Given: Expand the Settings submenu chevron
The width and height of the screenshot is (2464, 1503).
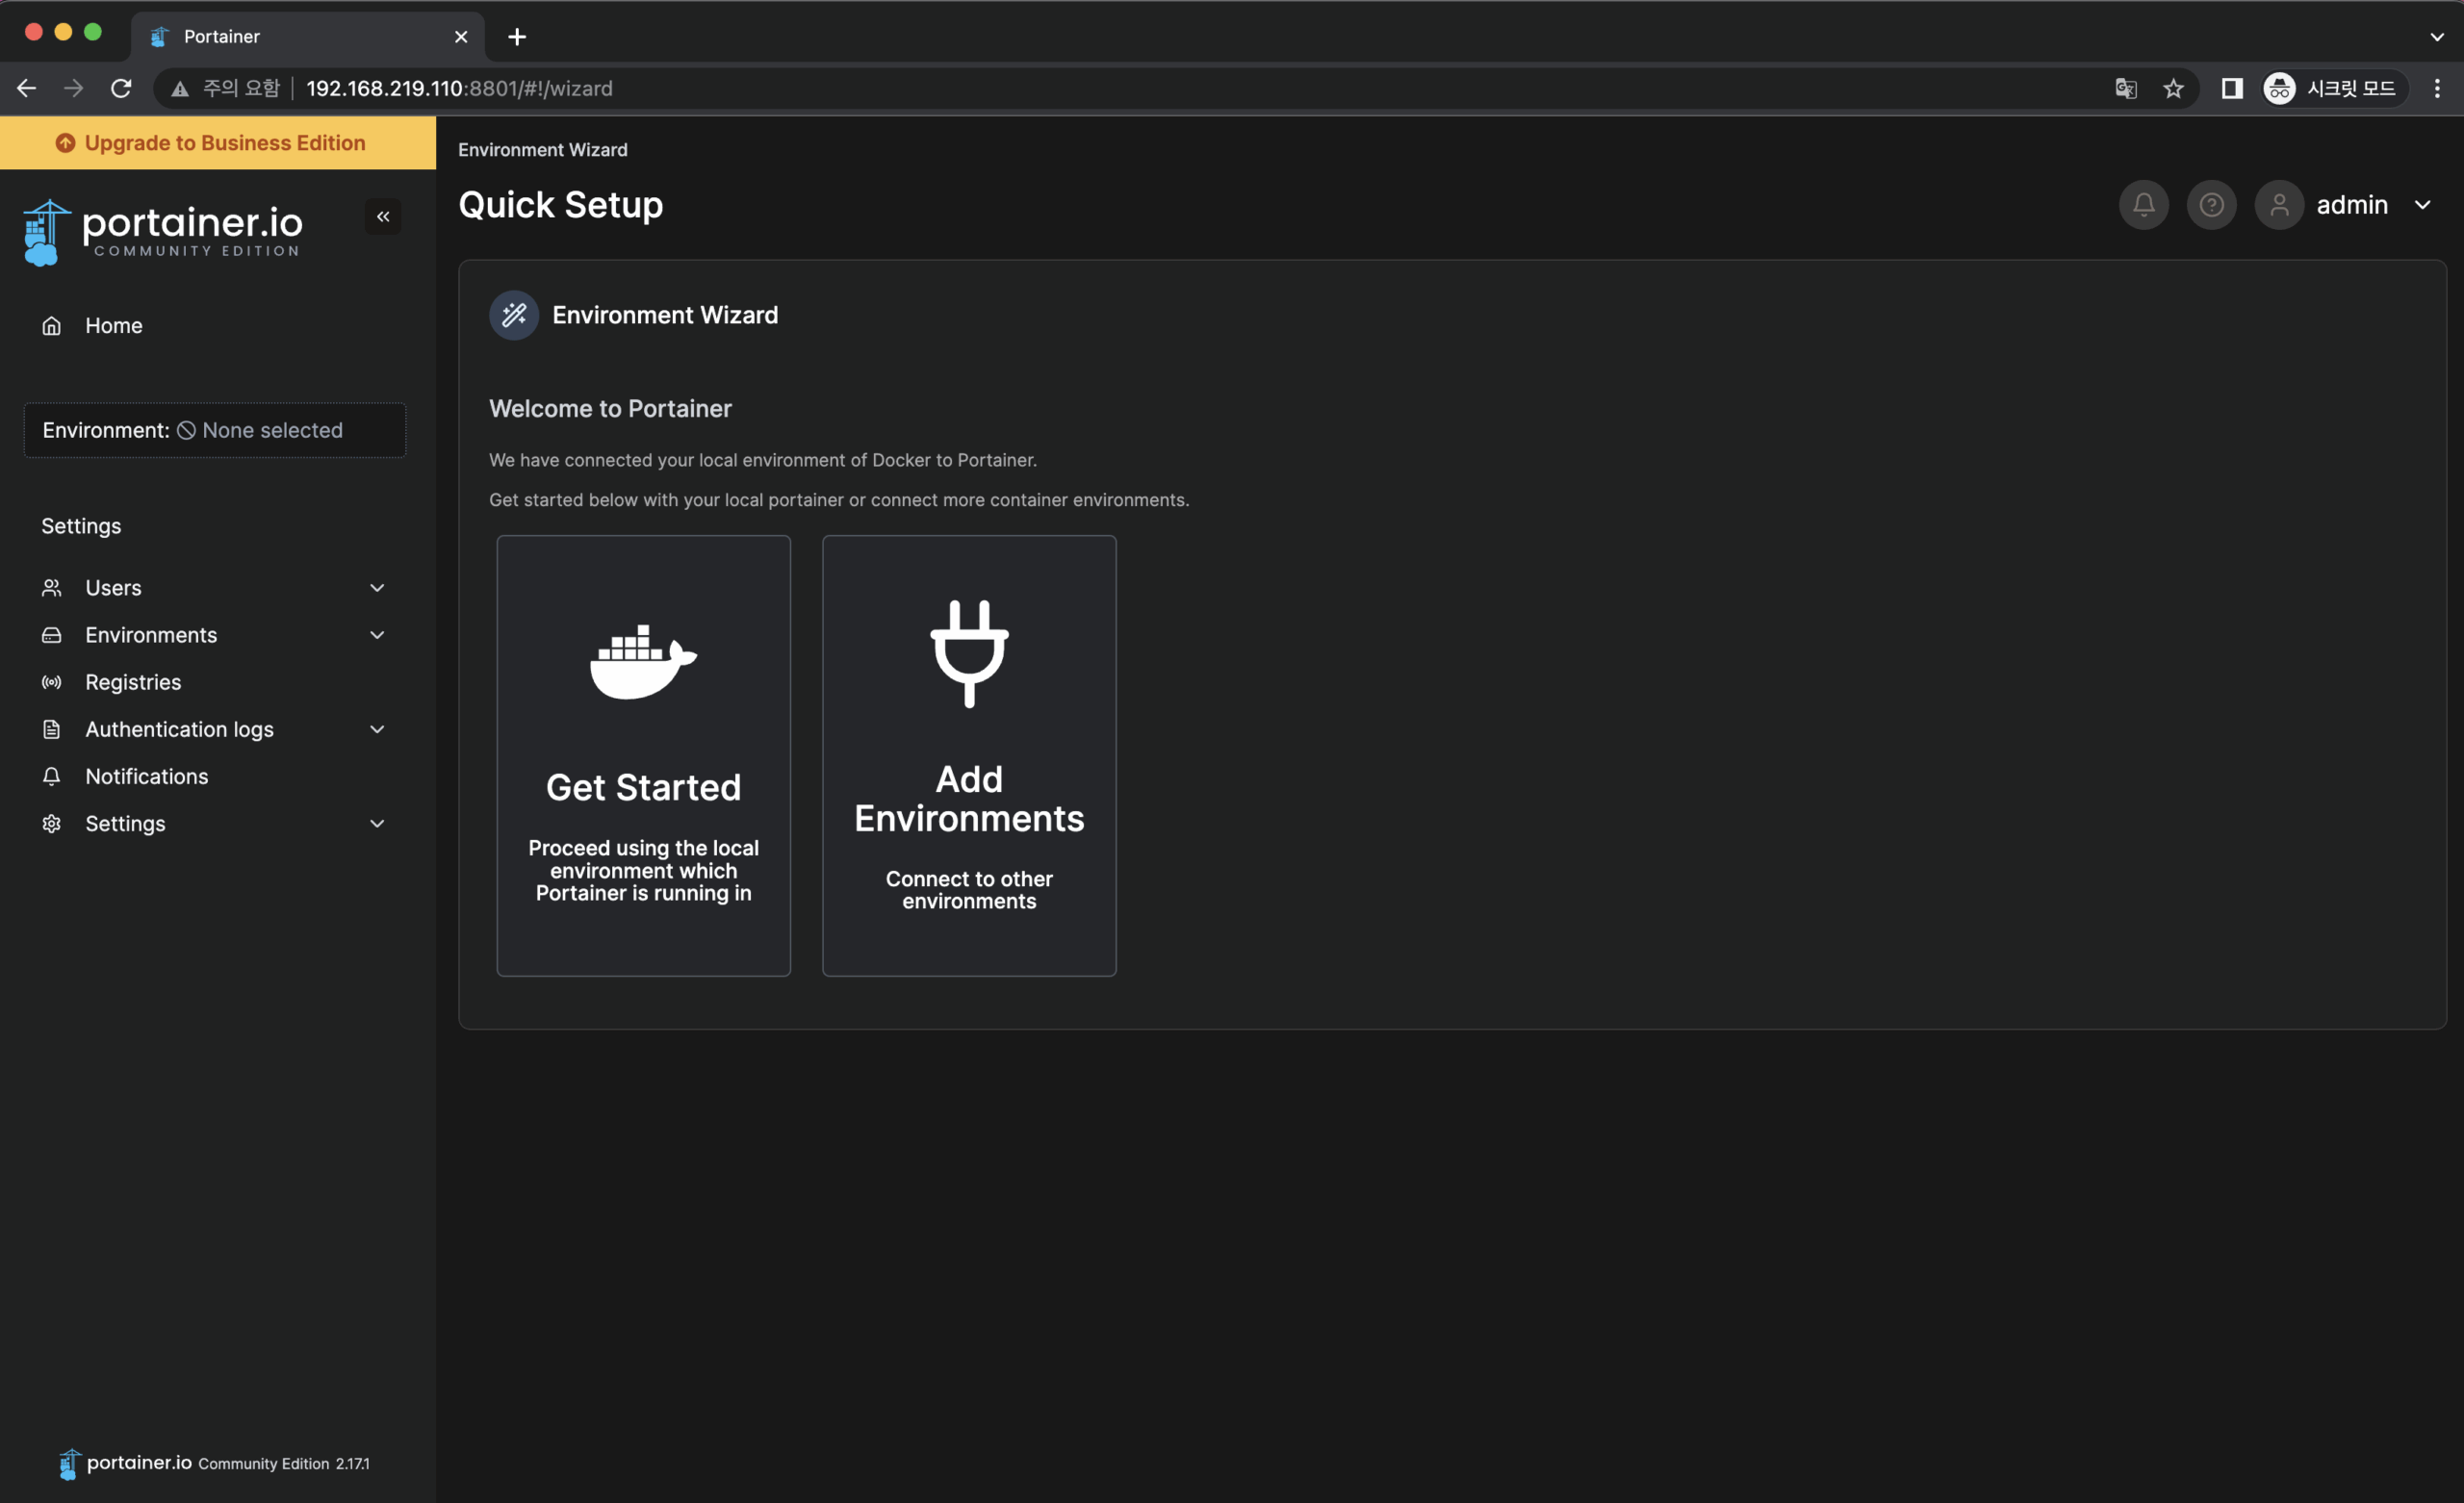Looking at the screenshot, I should point(377,823).
